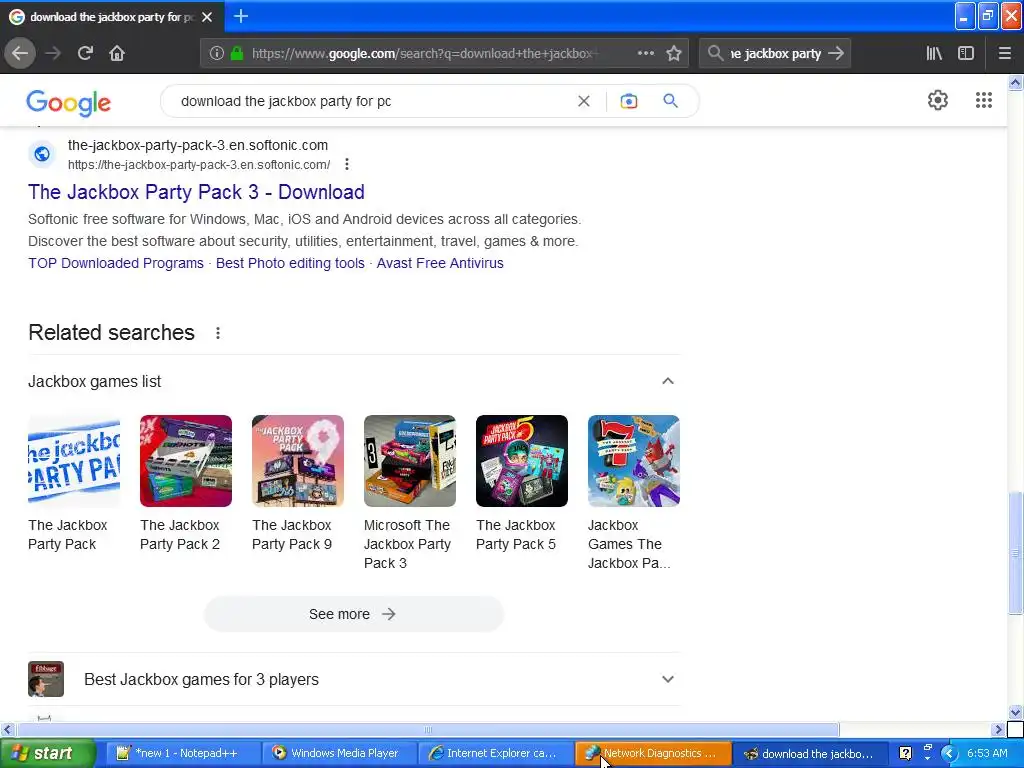Screen dimensions: 1024x768
Task: Select the 'download the jackbox party for pc' tab
Action: [111, 17]
